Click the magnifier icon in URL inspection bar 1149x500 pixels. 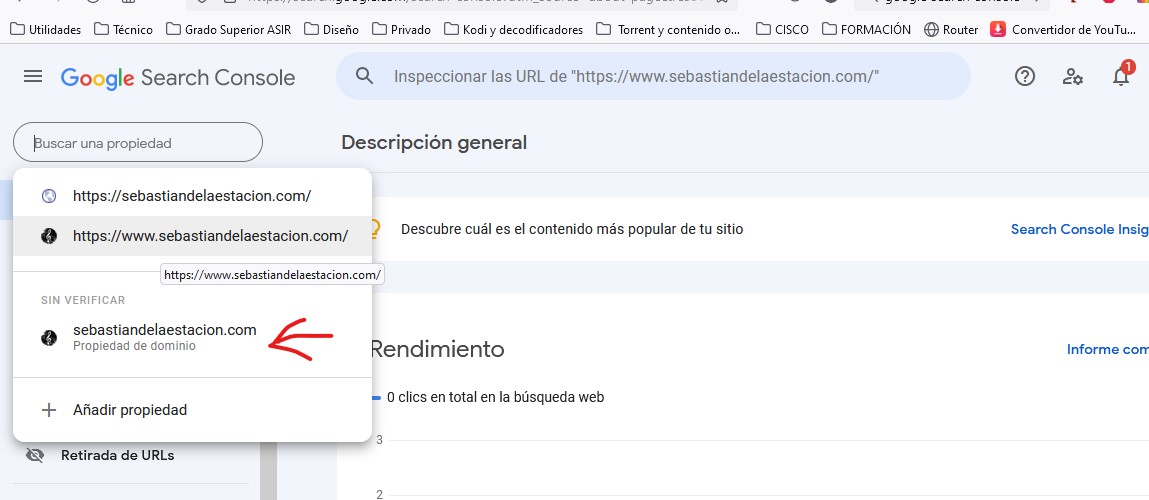[x=364, y=76]
